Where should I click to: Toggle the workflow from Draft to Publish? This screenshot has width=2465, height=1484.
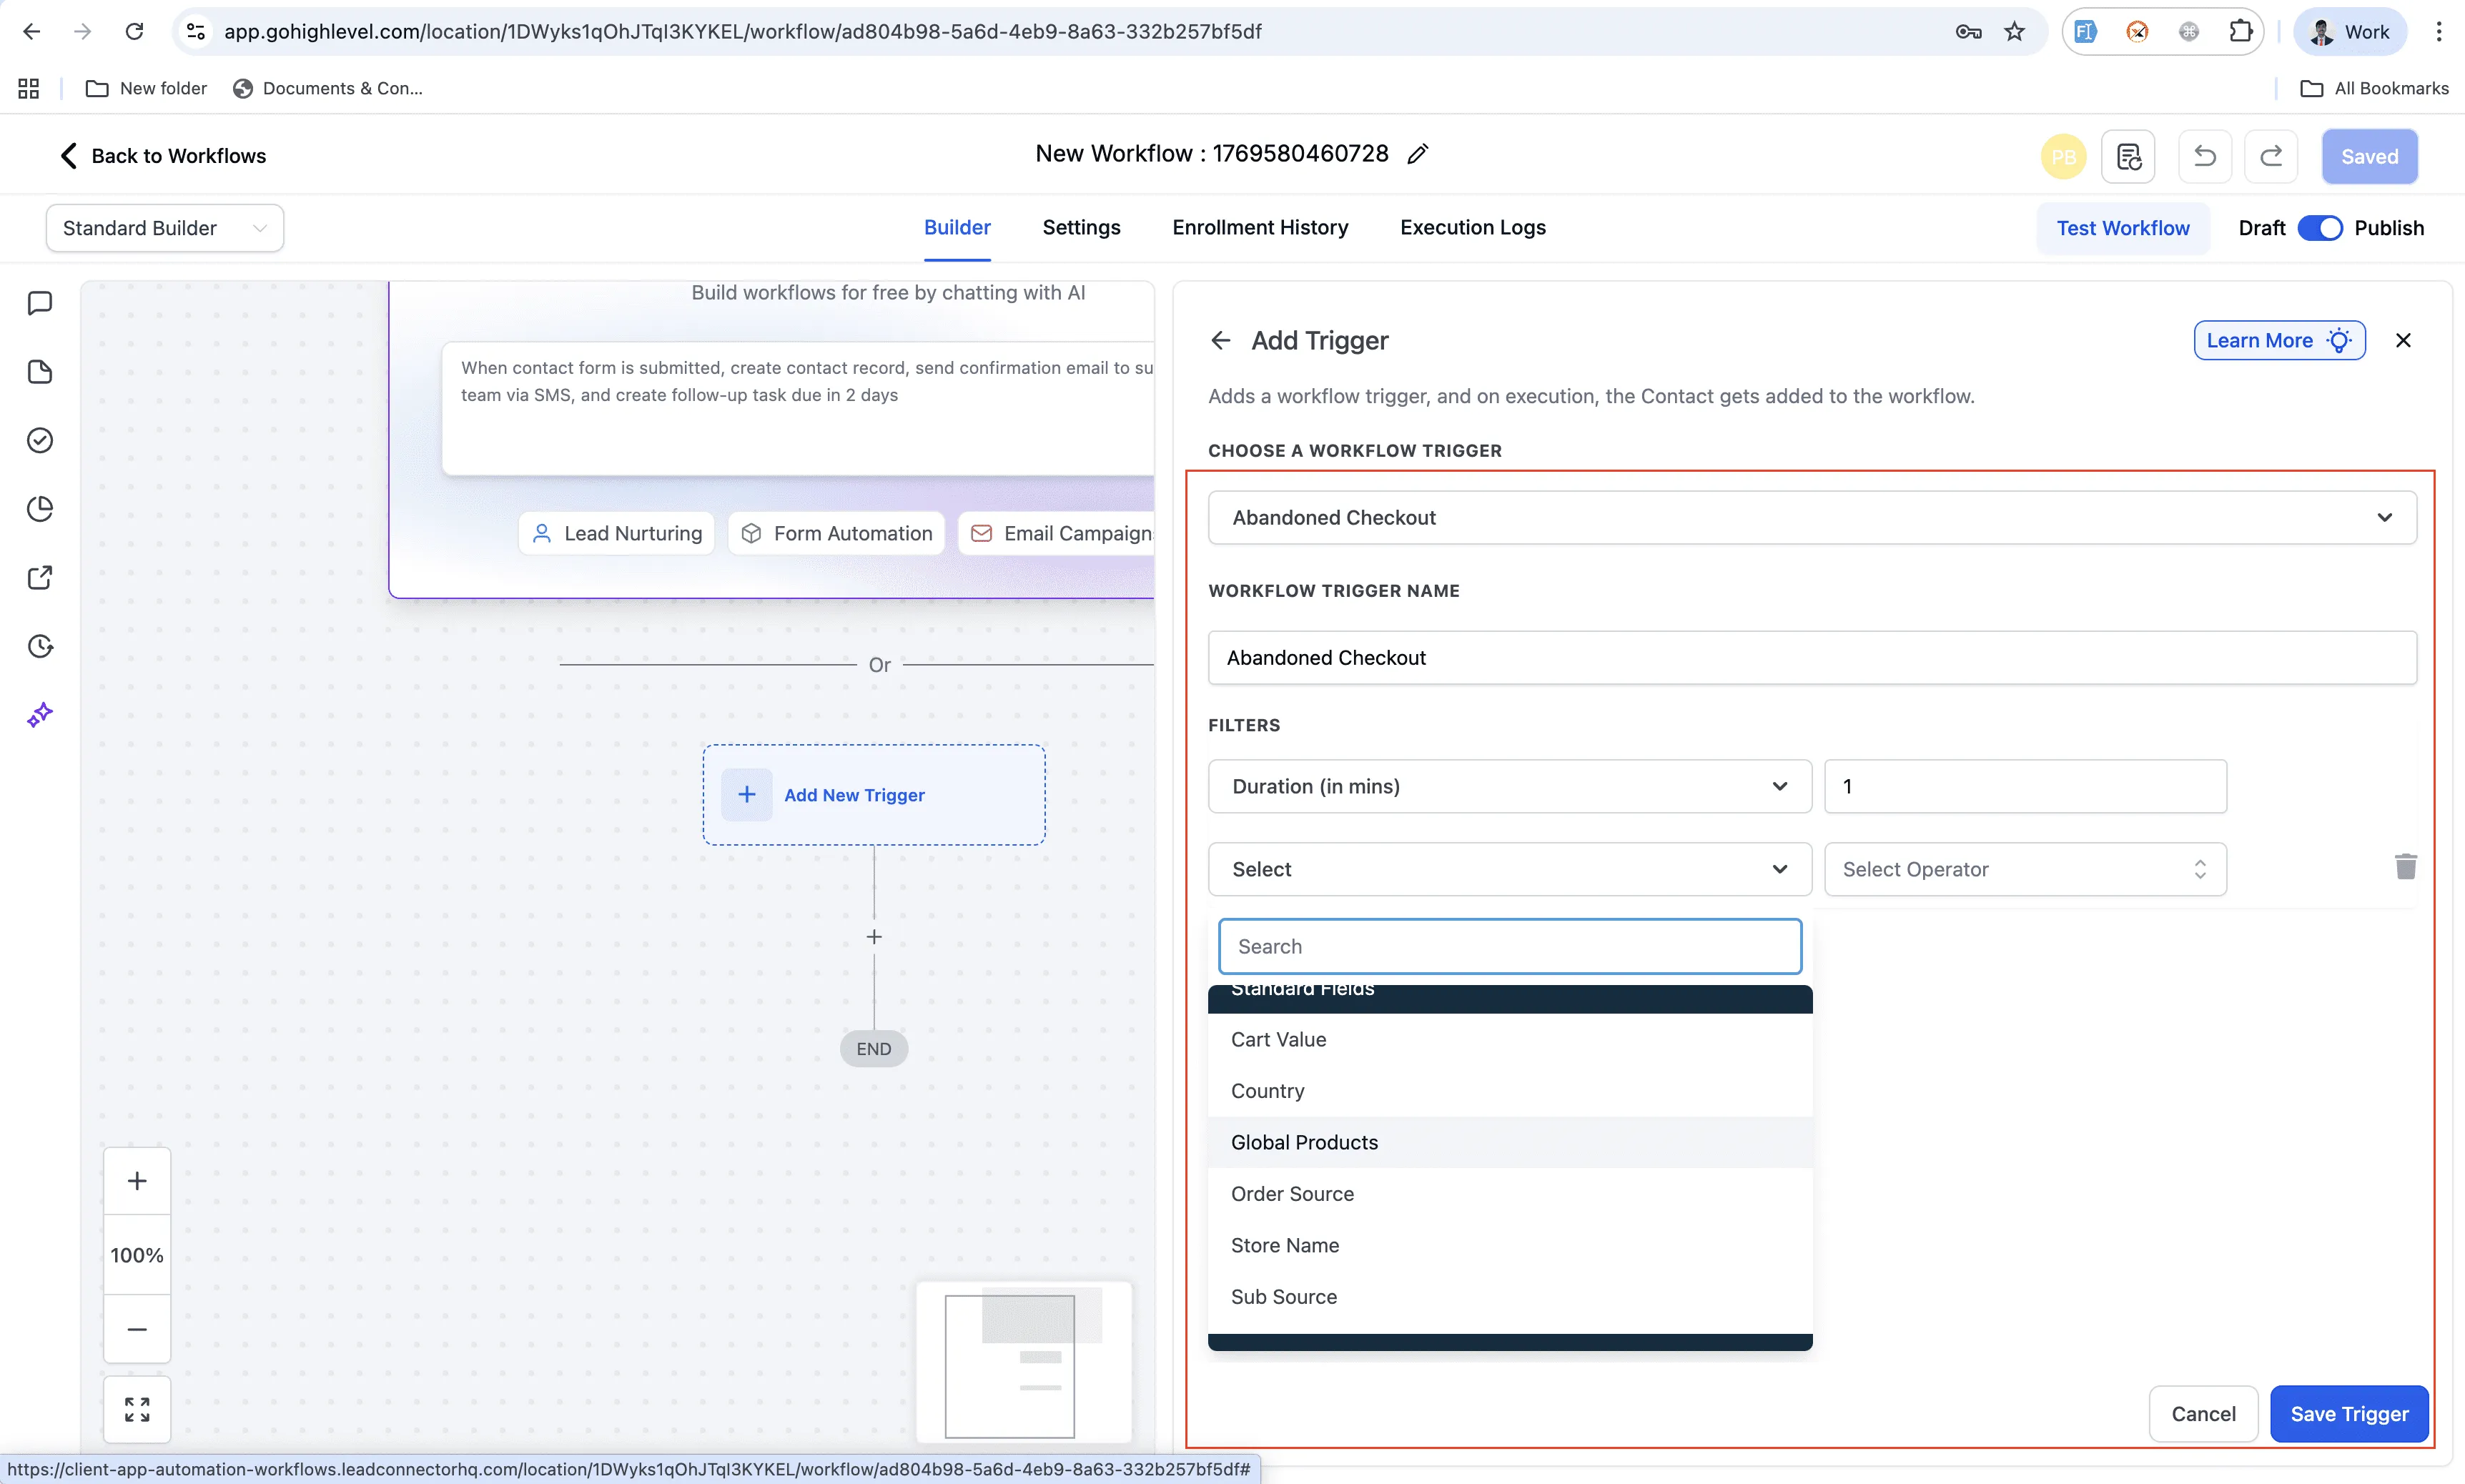[2320, 228]
